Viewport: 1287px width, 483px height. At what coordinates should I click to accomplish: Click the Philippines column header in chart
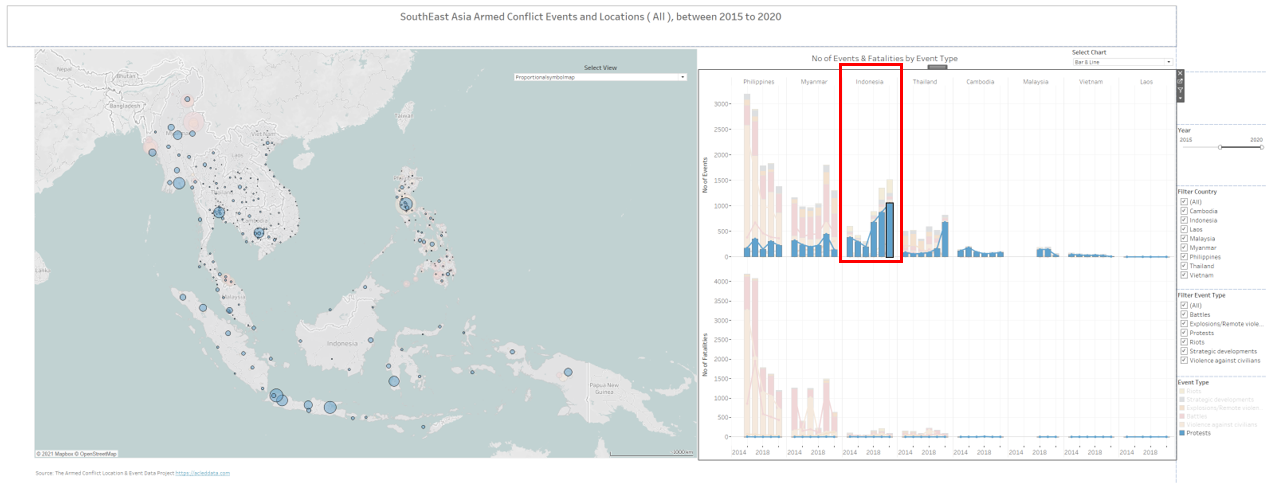[x=759, y=82]
